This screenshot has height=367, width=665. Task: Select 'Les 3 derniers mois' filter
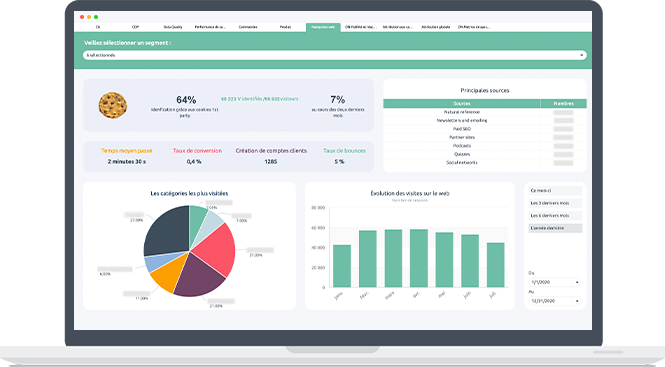pos(555,203)
